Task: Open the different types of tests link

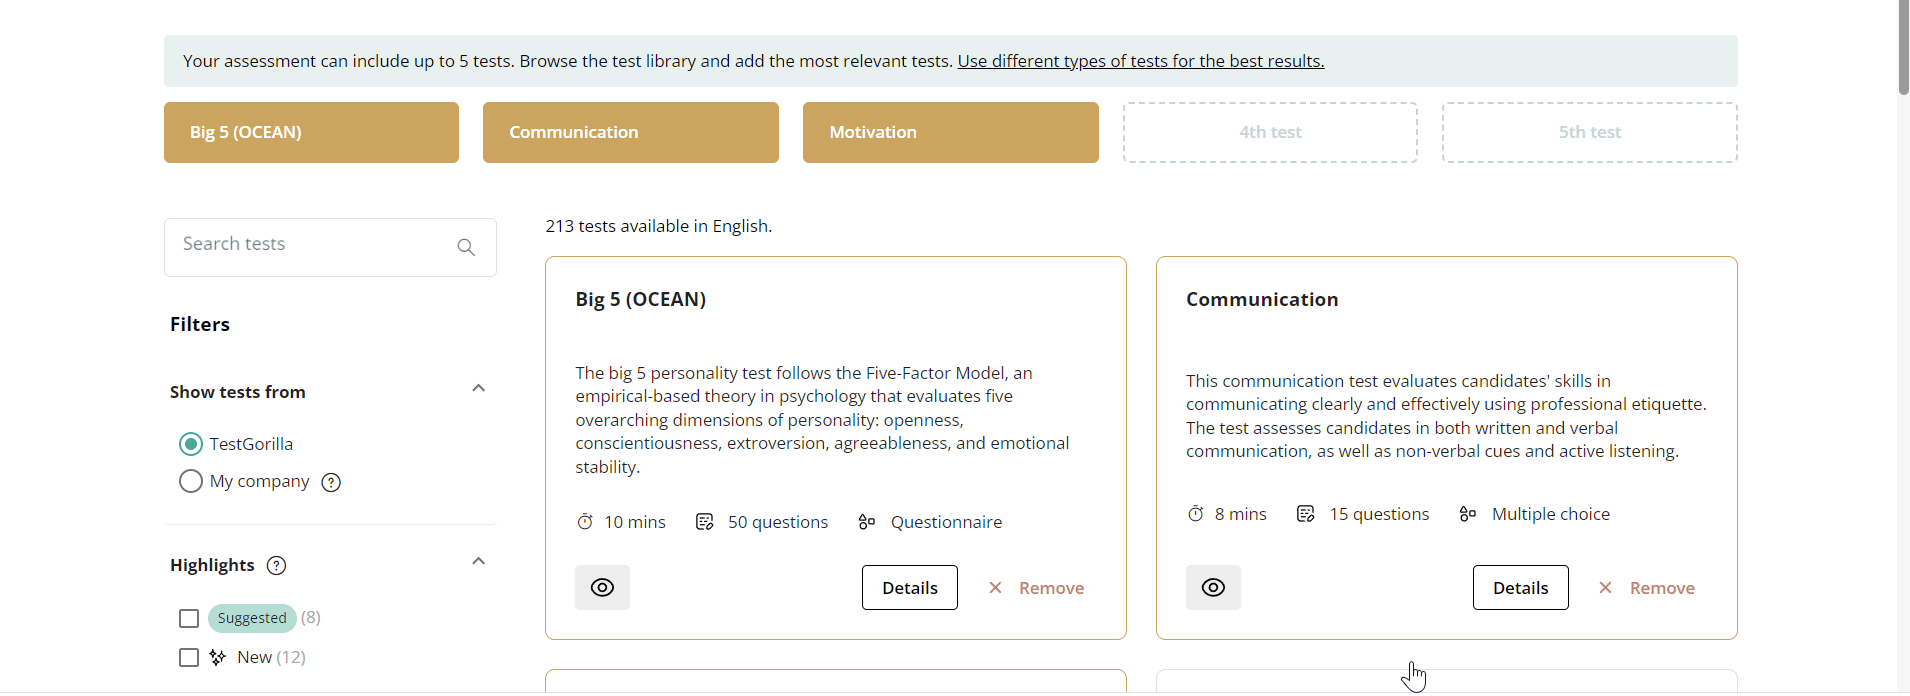Action: point(1140,62)
